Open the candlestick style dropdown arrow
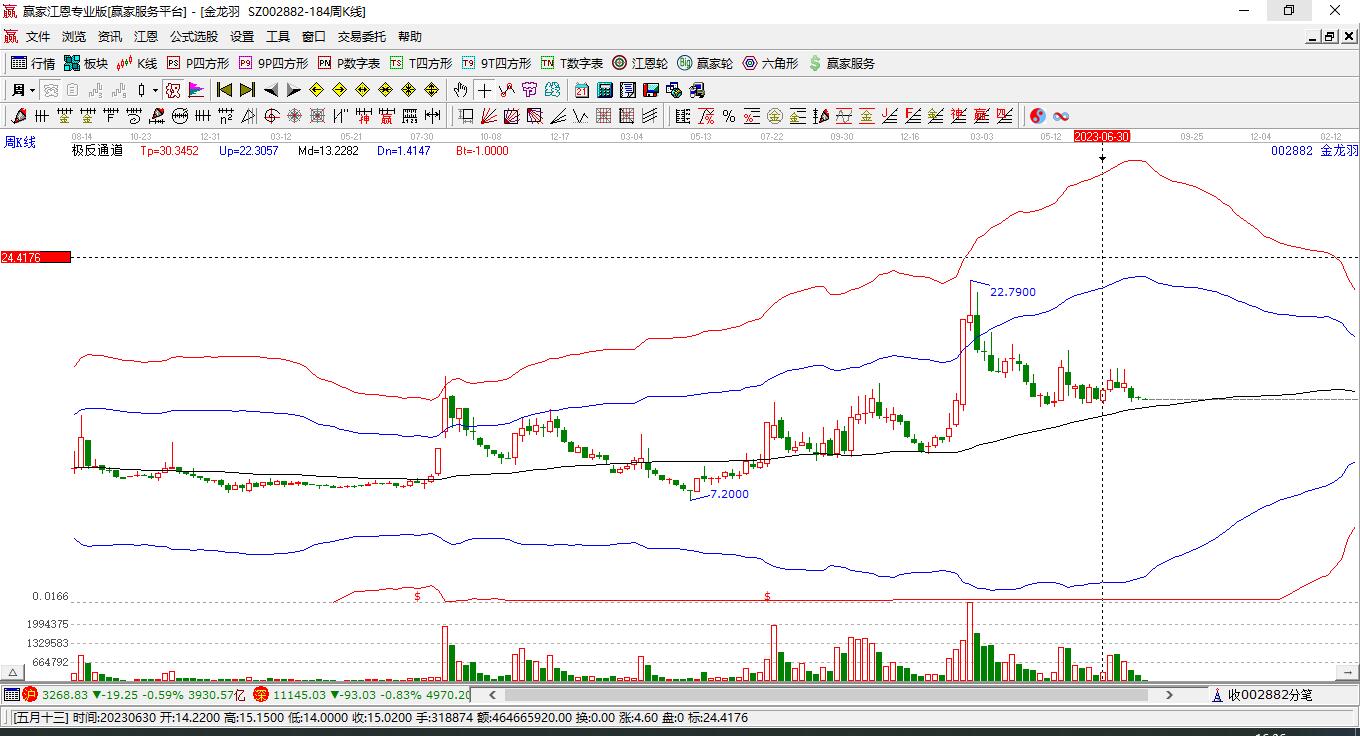 pyautogui.click(x=155, y=90)
